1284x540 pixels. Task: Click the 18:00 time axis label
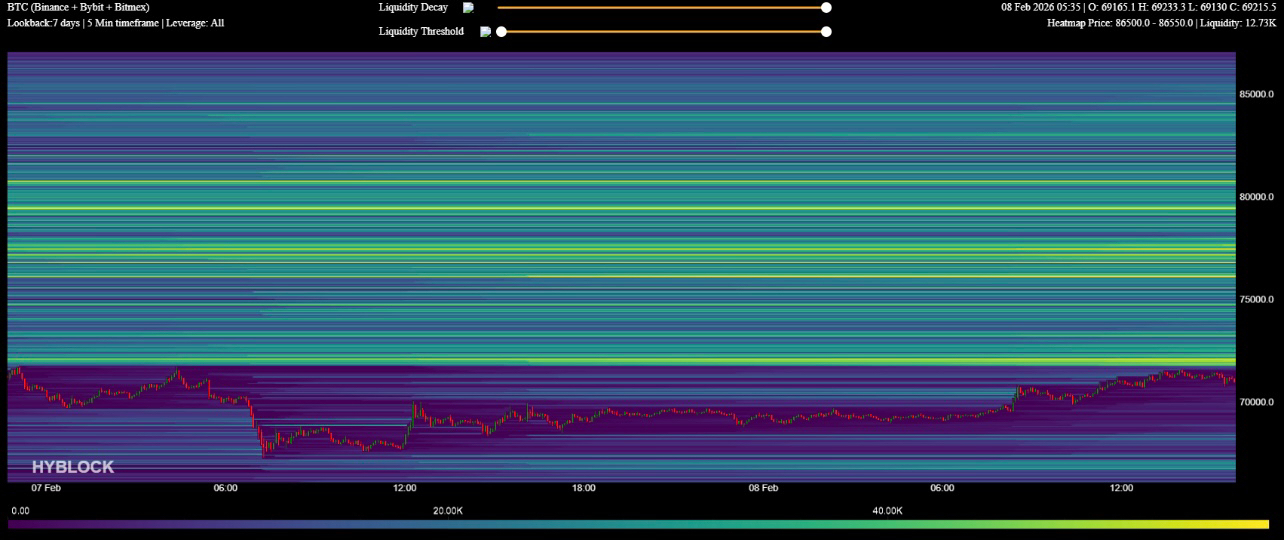pos(584,489)
